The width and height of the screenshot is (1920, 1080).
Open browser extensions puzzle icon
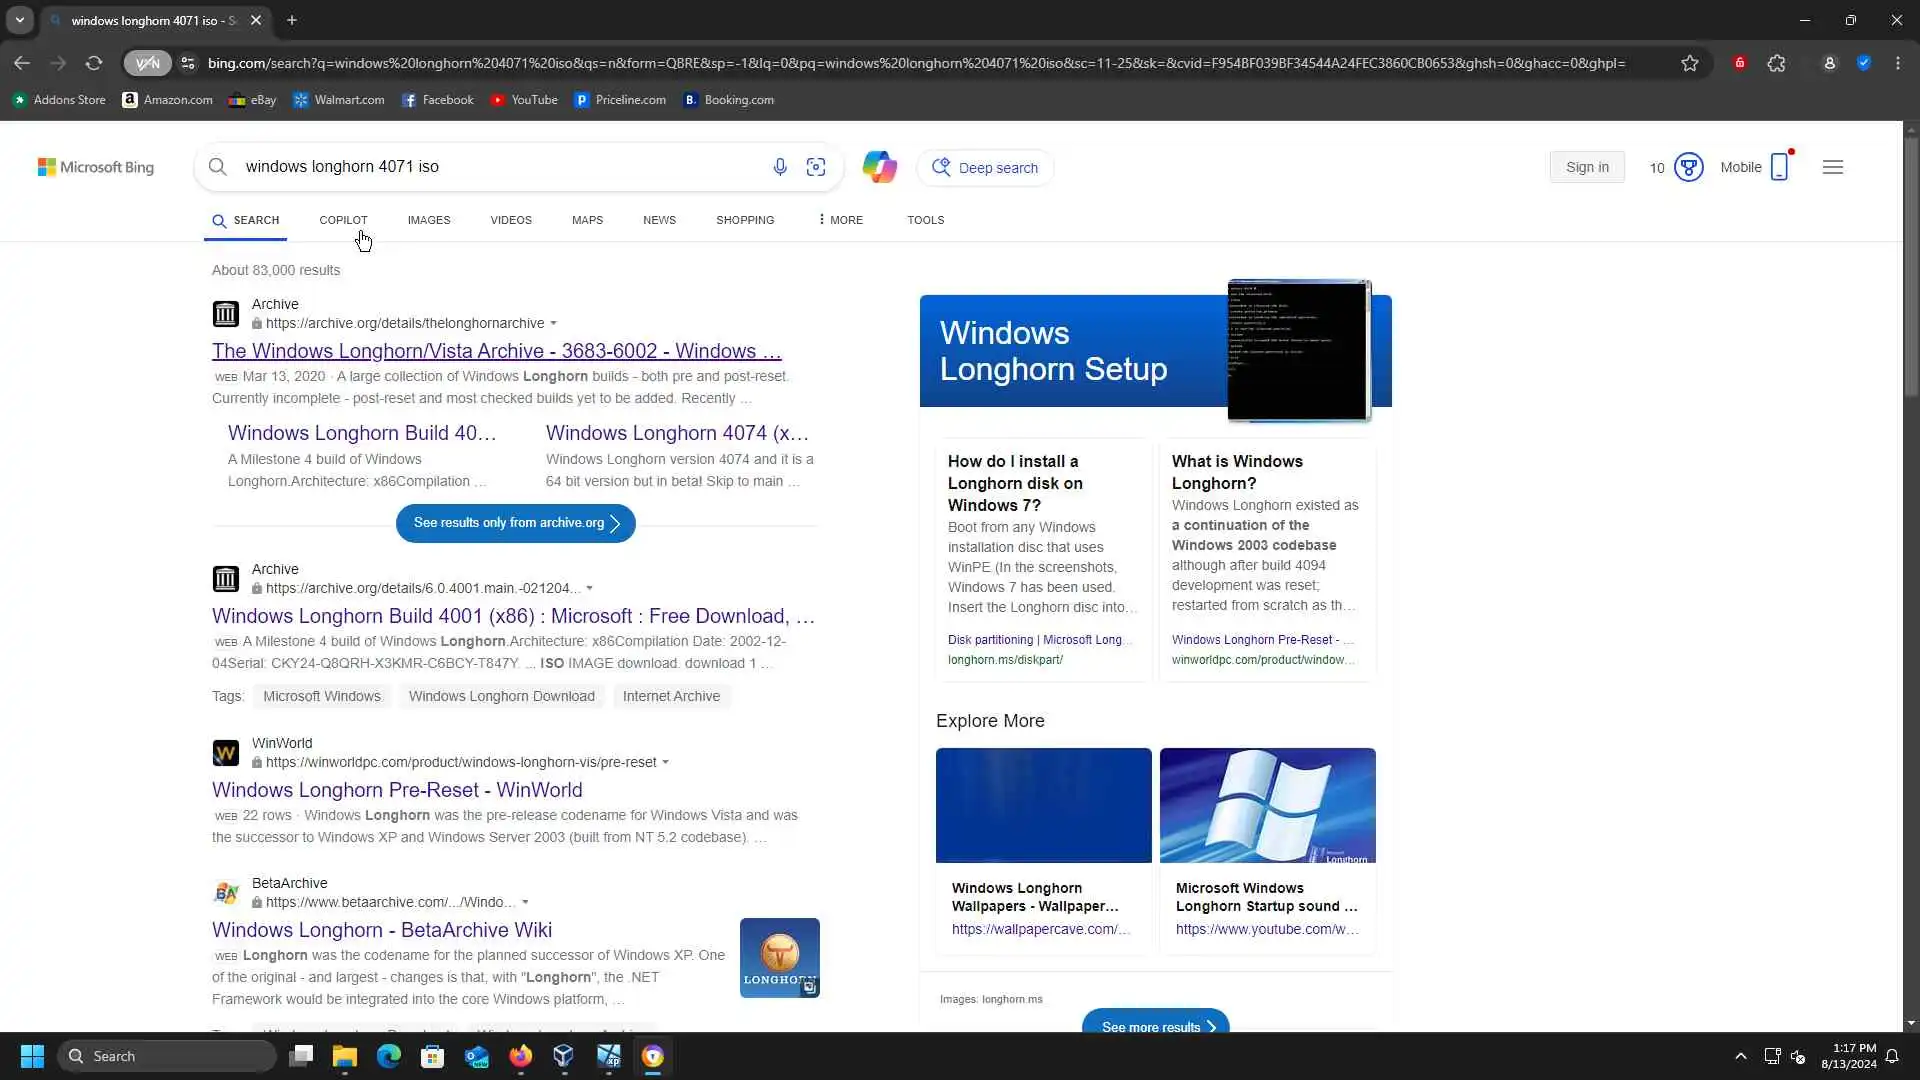(x=1776, y=63)
